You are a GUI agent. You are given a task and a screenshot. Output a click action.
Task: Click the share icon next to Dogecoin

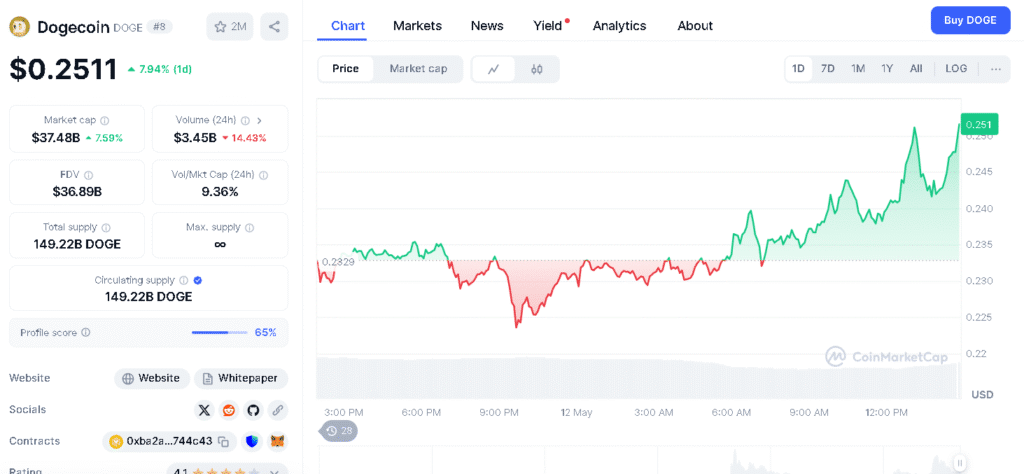tap(274, 27)
